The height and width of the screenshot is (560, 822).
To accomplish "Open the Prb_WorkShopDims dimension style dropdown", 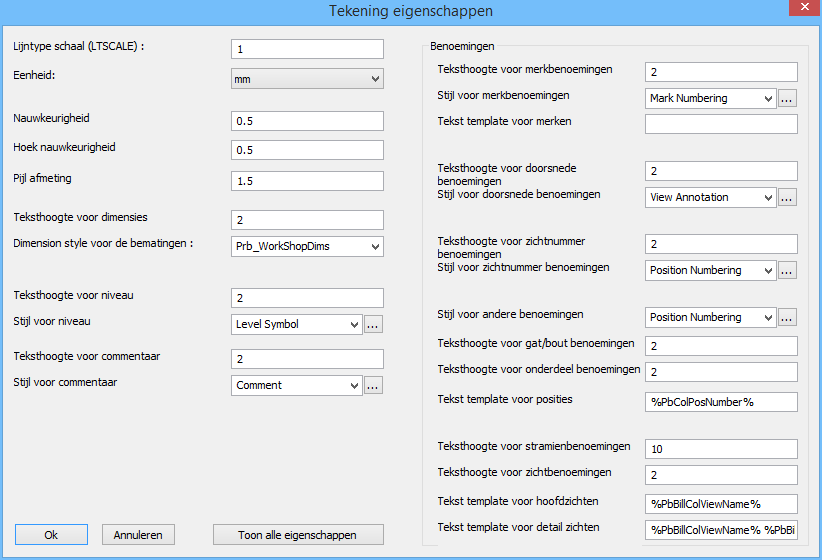I will 307,246.
